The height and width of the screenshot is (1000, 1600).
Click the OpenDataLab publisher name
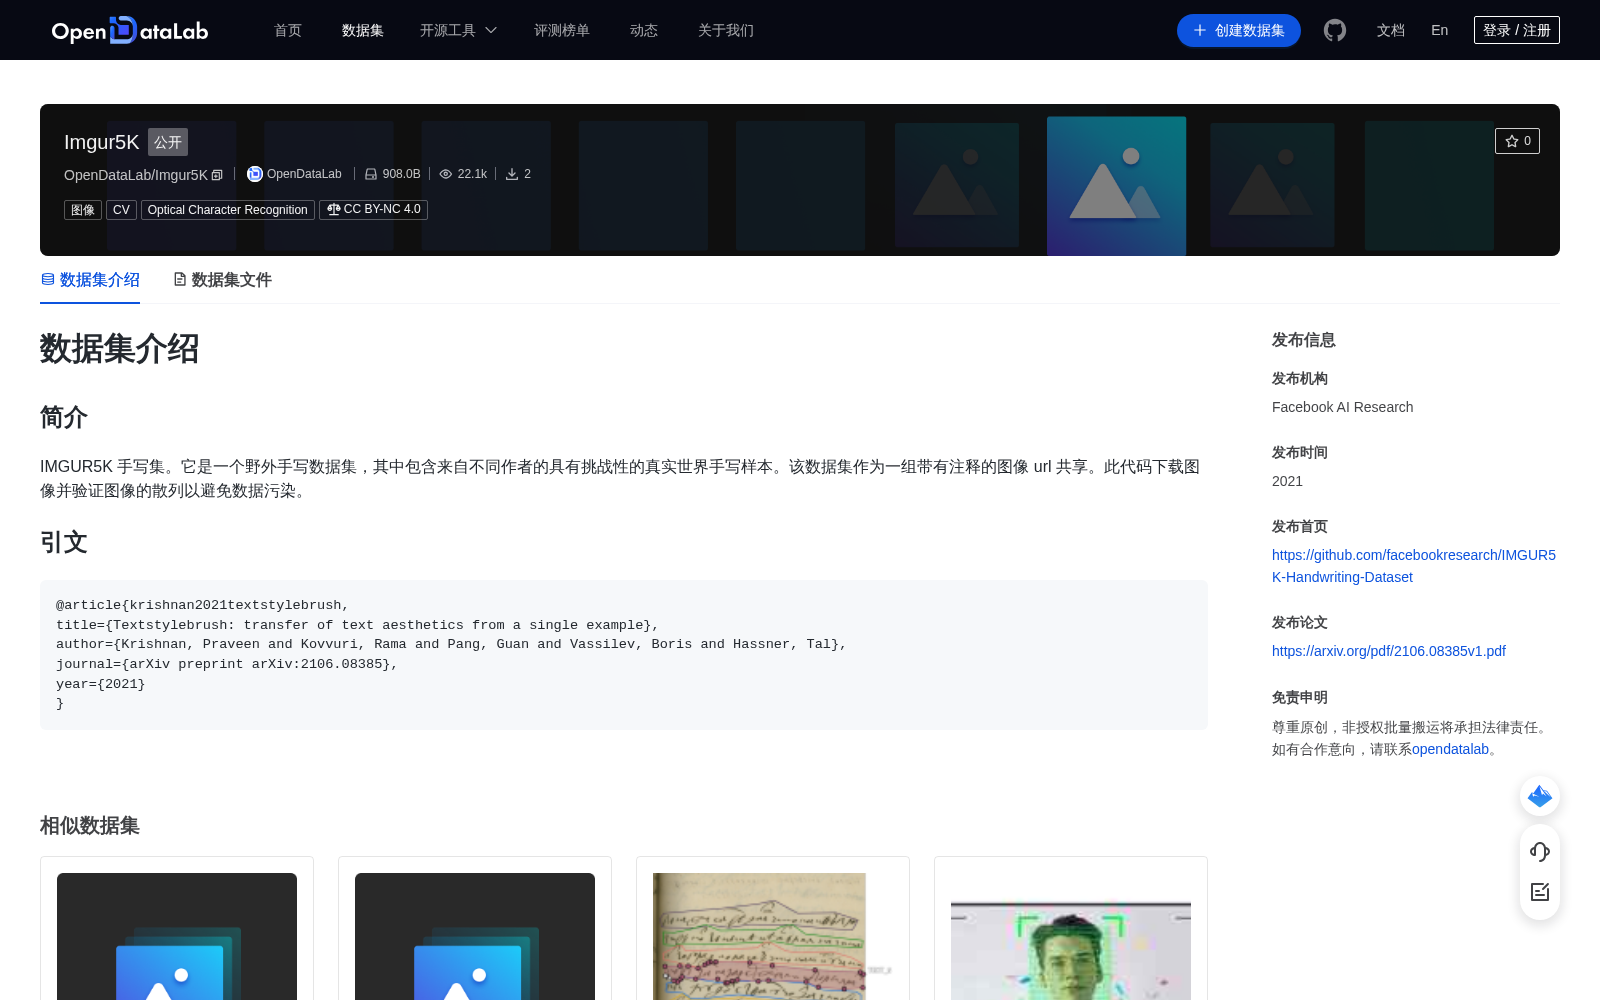(304, 174)
